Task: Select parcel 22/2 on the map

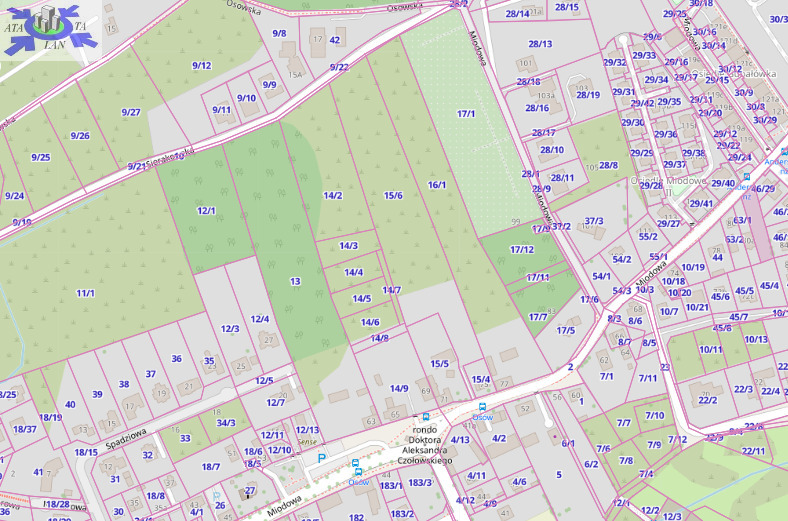Action: (x=708, y=400)
